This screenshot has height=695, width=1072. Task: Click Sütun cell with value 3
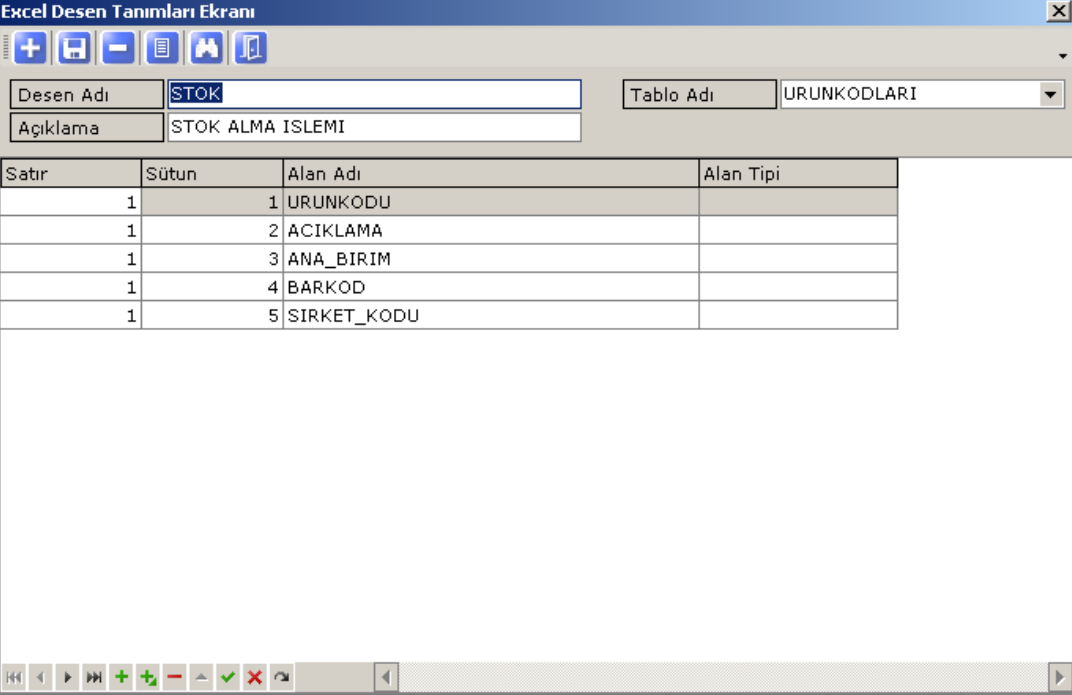pos(212,259)
